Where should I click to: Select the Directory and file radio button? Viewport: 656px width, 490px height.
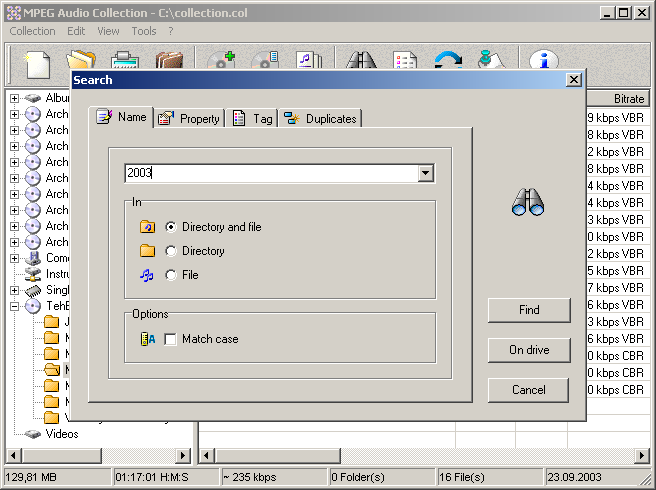[171, 227]
